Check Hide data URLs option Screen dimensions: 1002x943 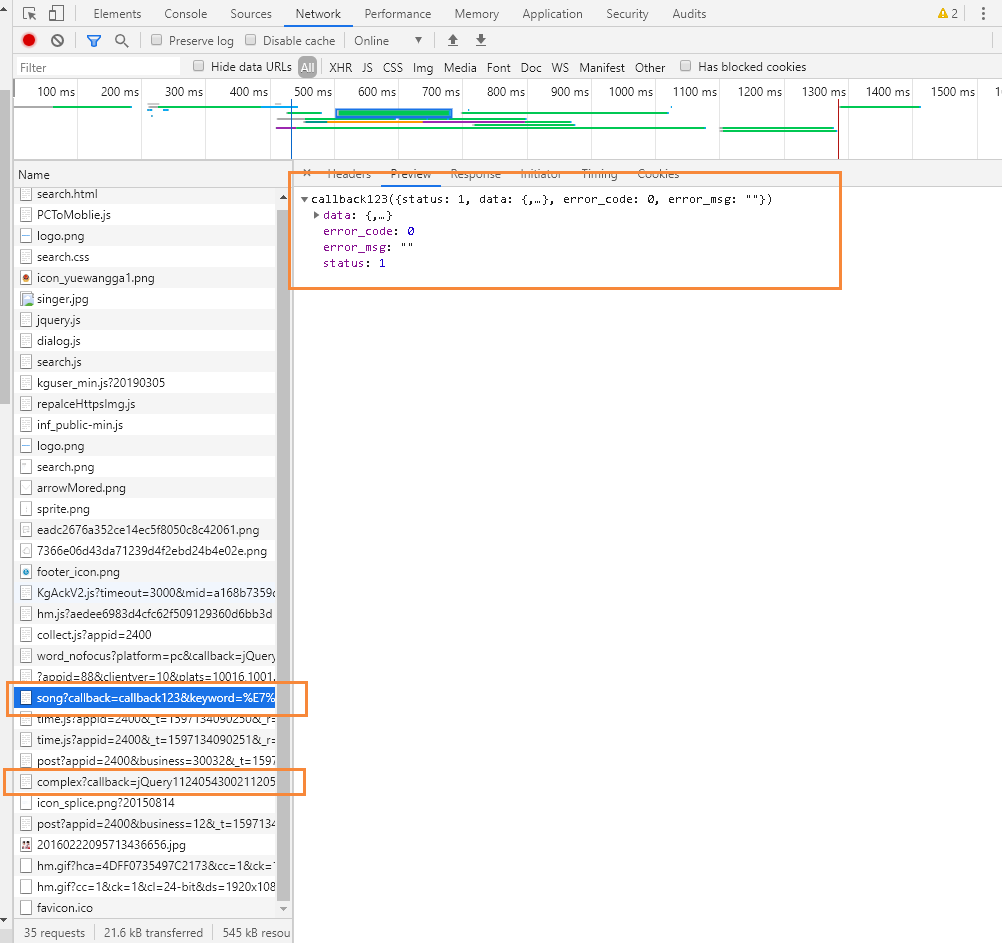(x=198, y=66)
